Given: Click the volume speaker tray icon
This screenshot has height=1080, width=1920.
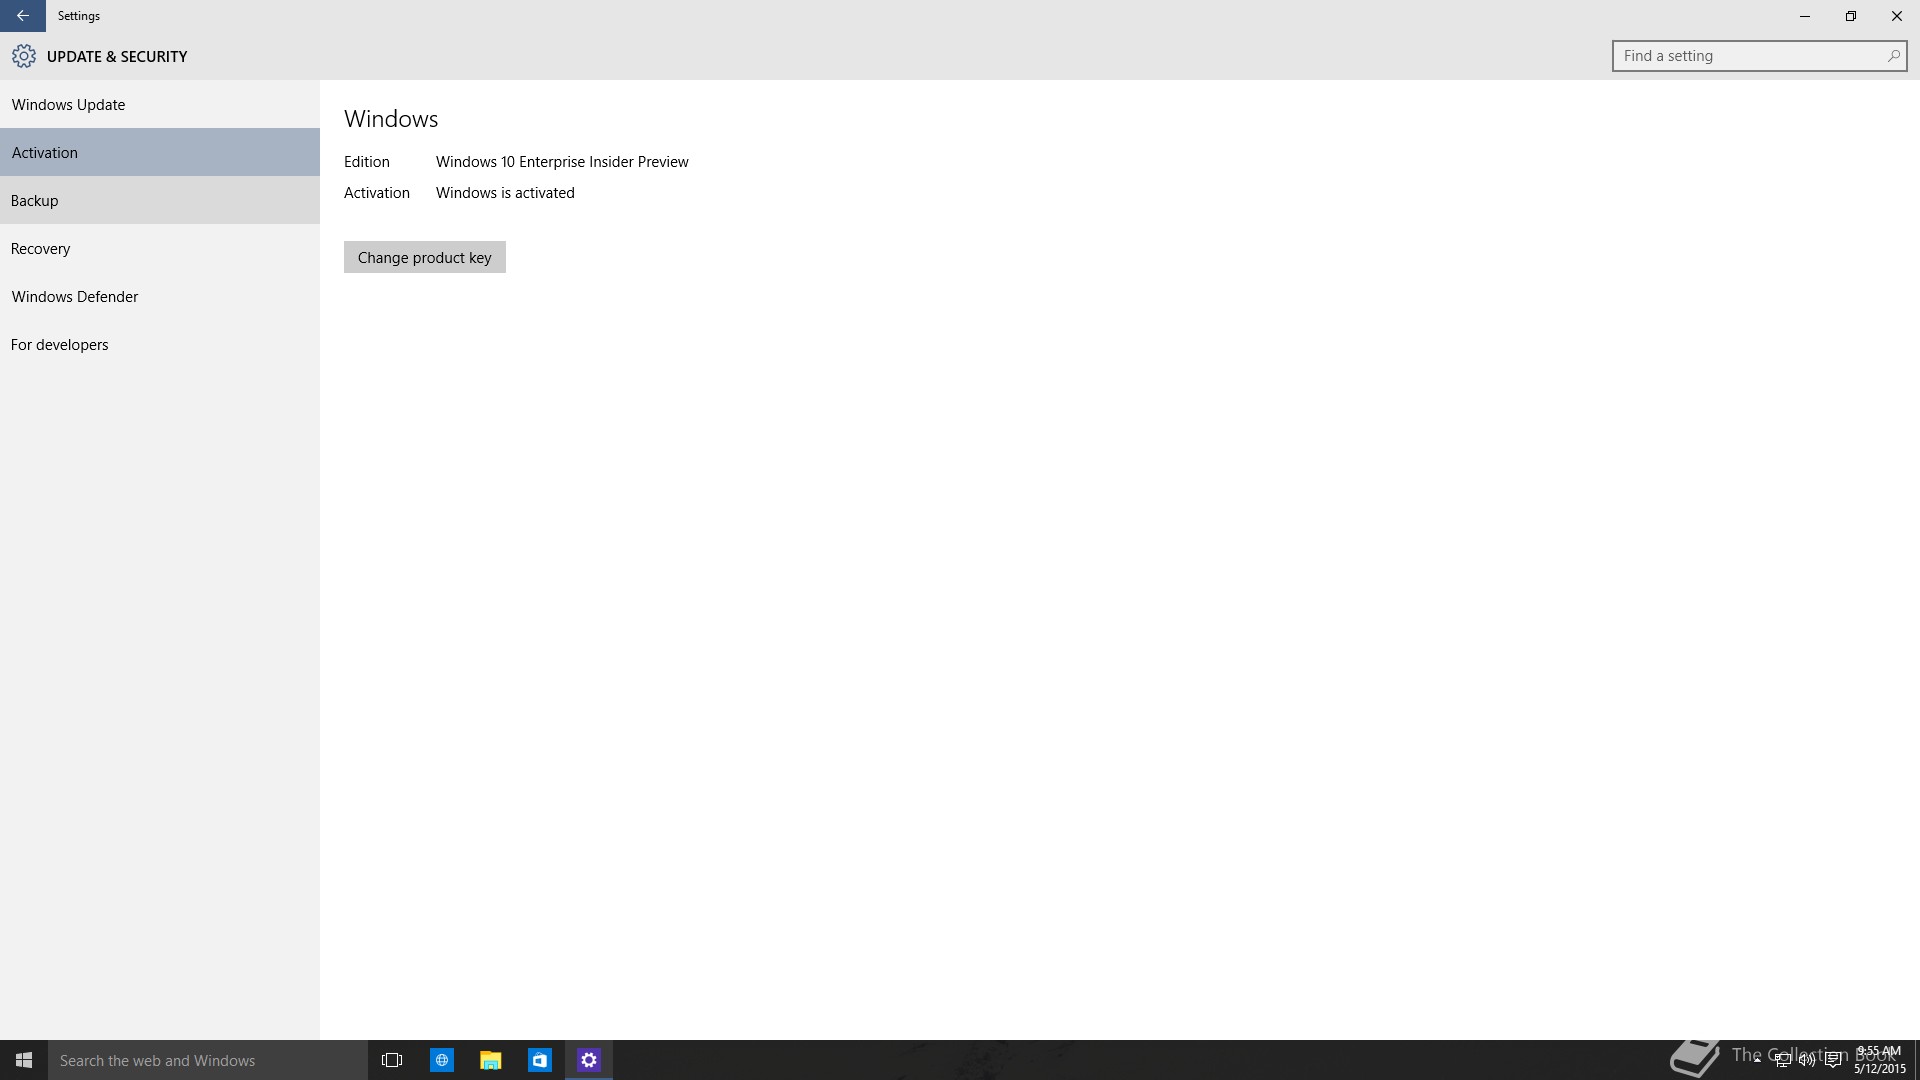Looking at the screenshot, I should click(1807, 1061).
